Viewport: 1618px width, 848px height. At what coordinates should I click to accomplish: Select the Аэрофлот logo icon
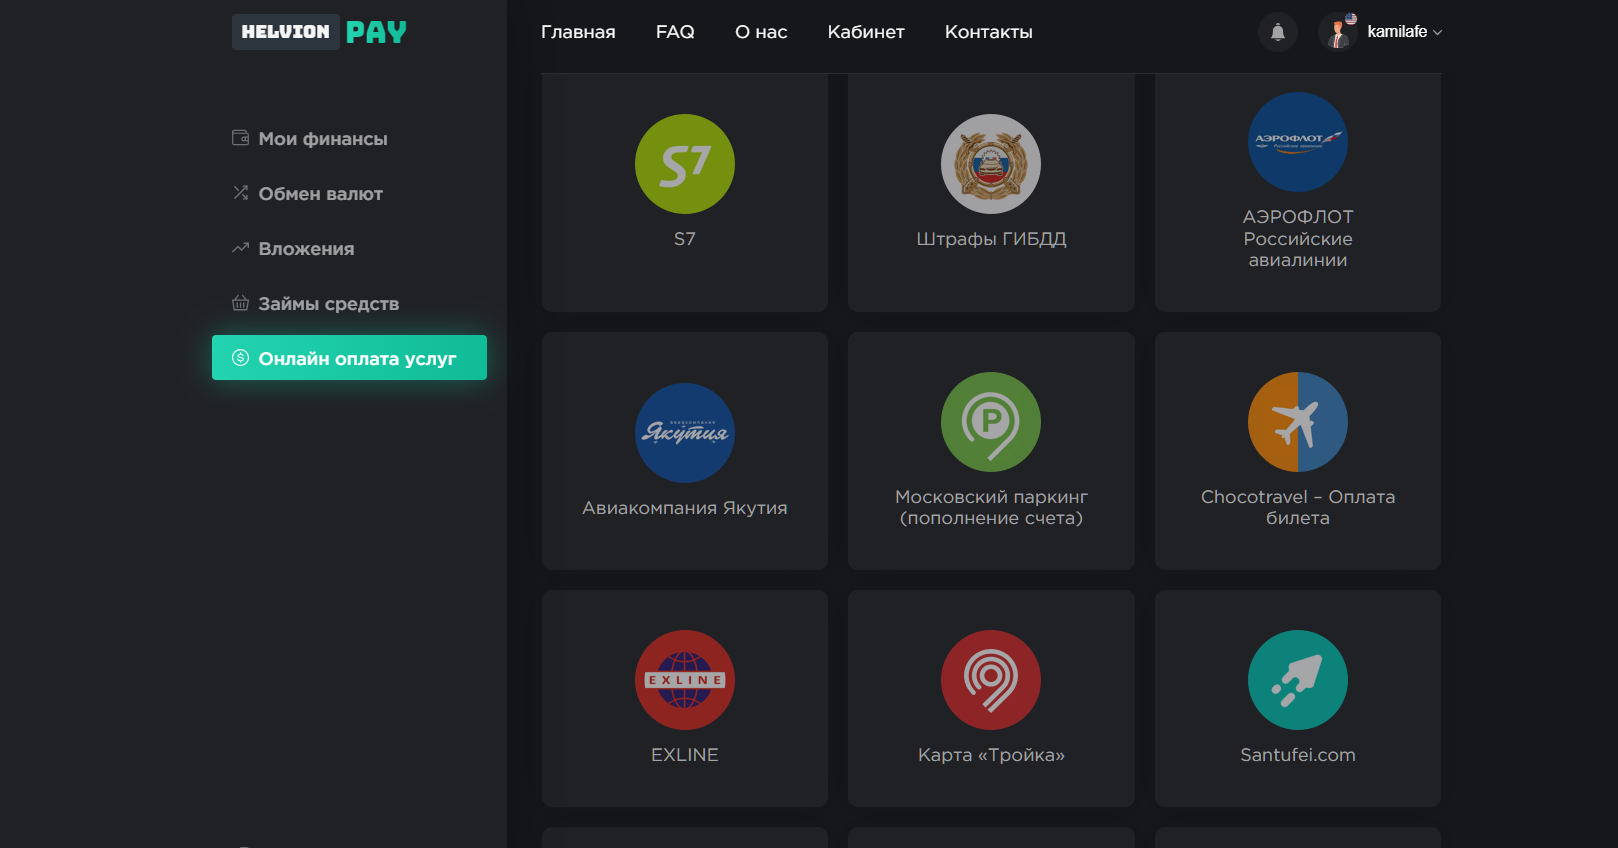[x=1298, y=142]
